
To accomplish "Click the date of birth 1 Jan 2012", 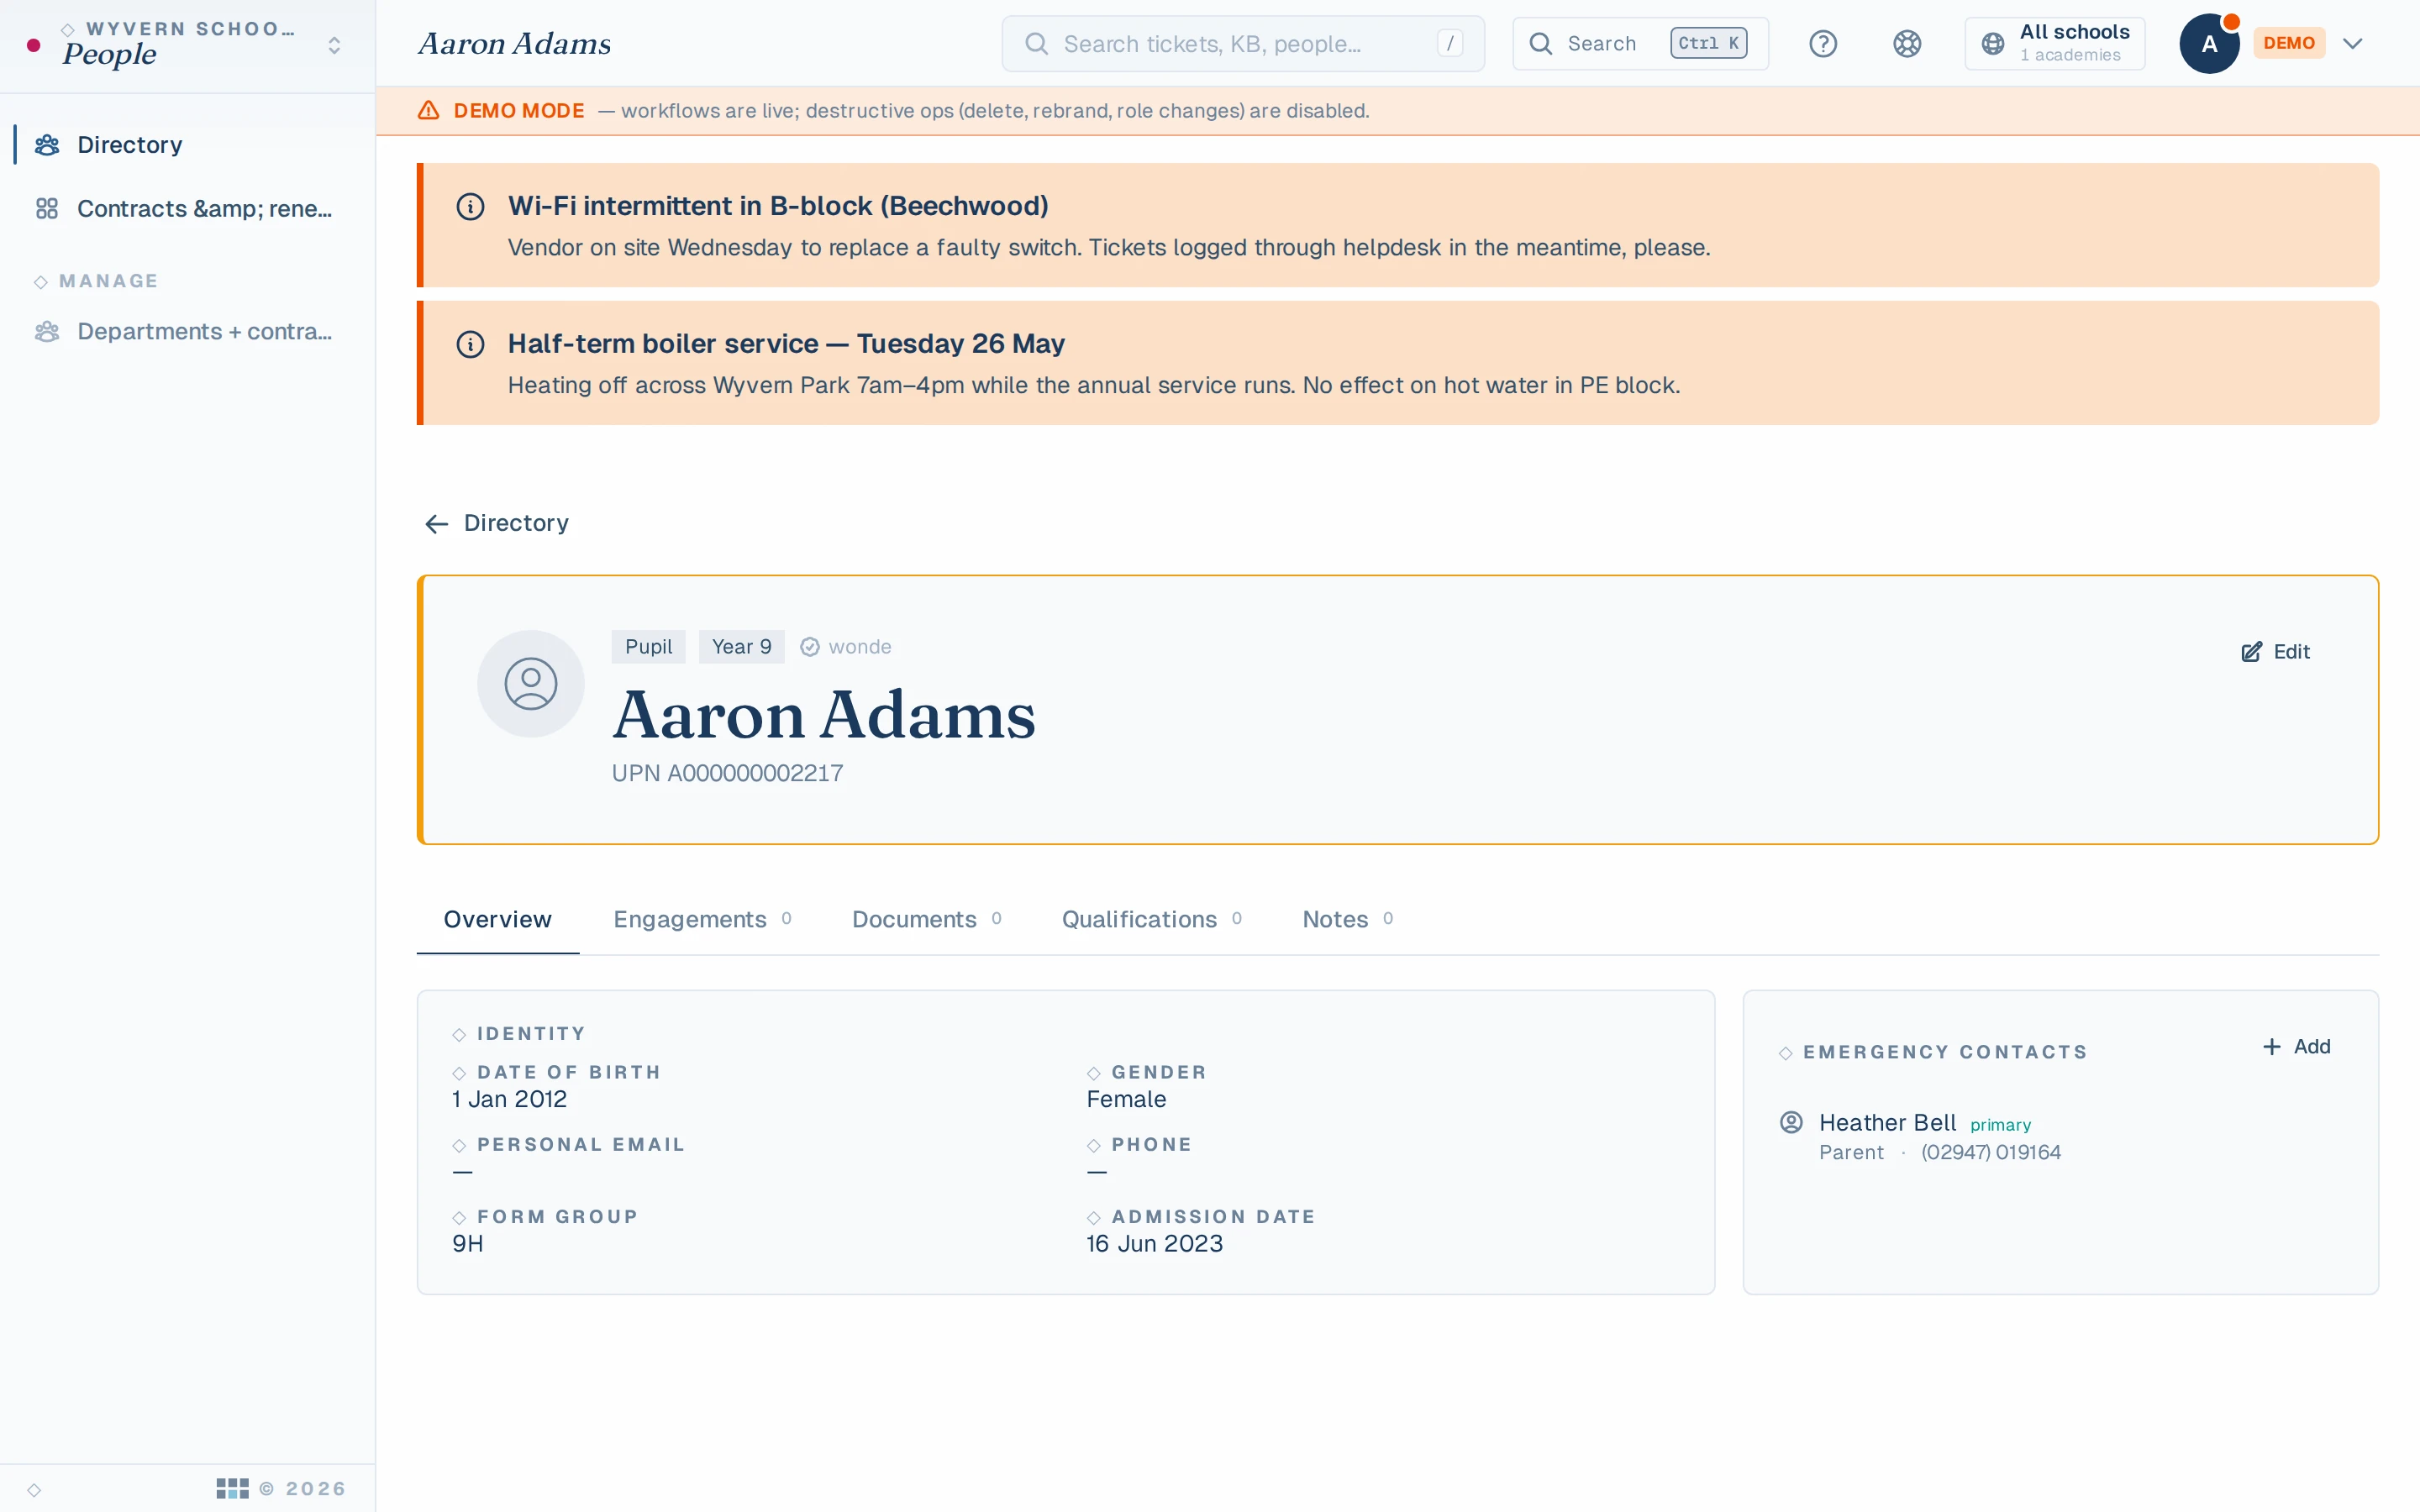I will 509,1100.
